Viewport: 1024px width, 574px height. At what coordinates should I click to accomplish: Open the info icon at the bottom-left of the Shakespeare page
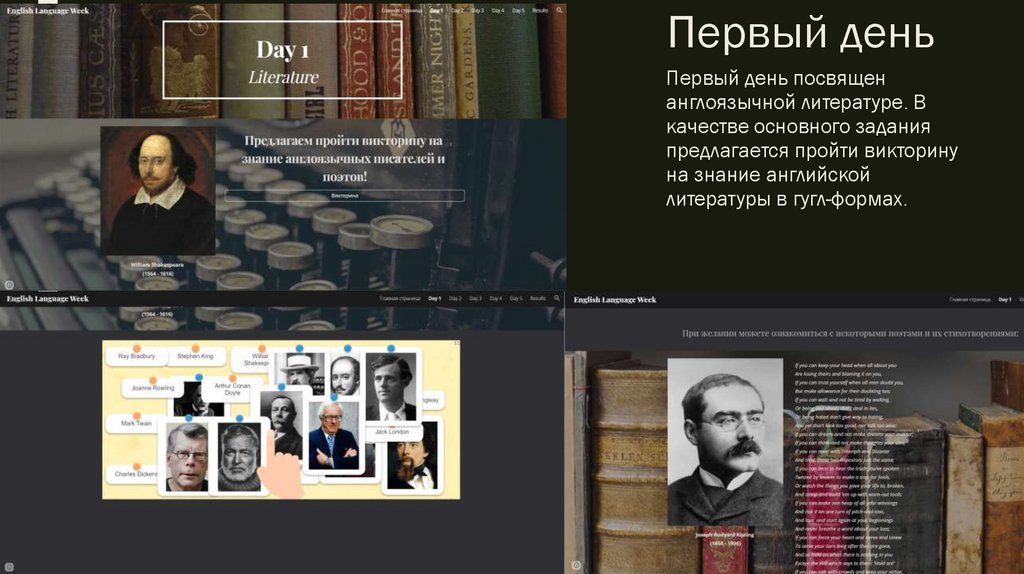9,285
